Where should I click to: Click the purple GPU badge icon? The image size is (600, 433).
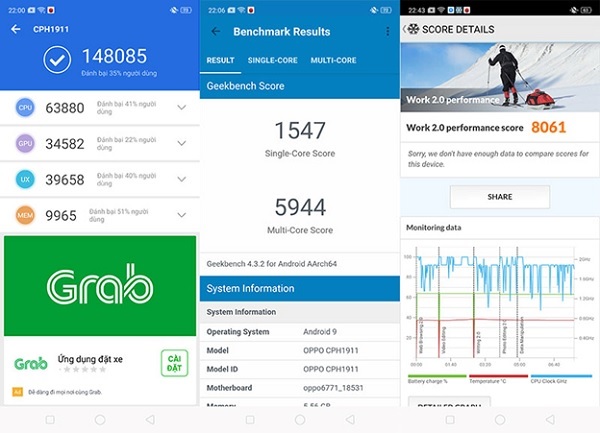click(x=26, y=143)
